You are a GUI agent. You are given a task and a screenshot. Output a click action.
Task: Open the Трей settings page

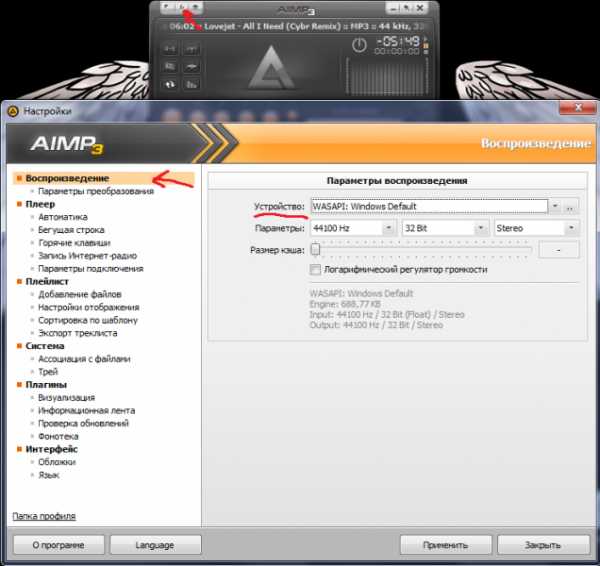coord(48,372)
